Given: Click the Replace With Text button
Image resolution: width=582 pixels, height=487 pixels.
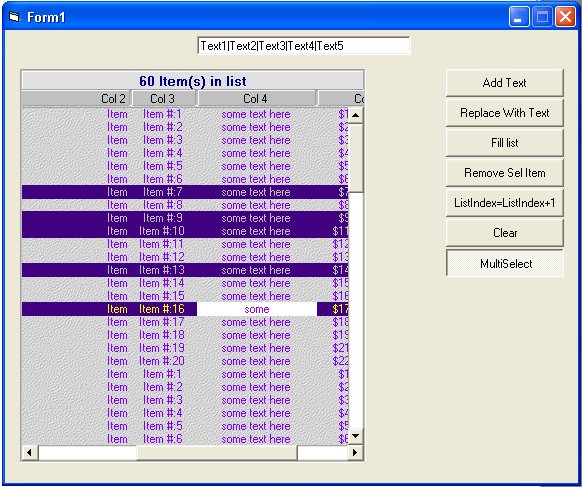Looking at the screenshot, I should point(505,112).
